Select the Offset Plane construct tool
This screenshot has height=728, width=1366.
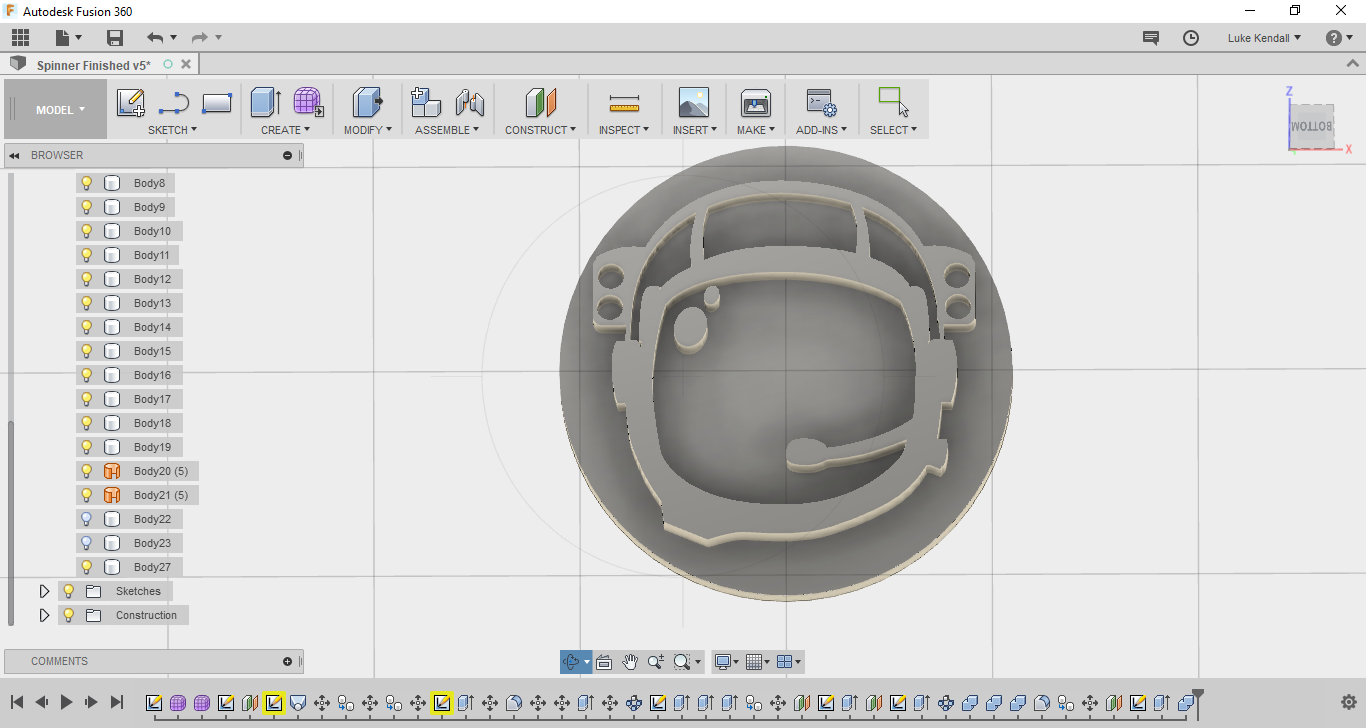[x=541, y=102]
